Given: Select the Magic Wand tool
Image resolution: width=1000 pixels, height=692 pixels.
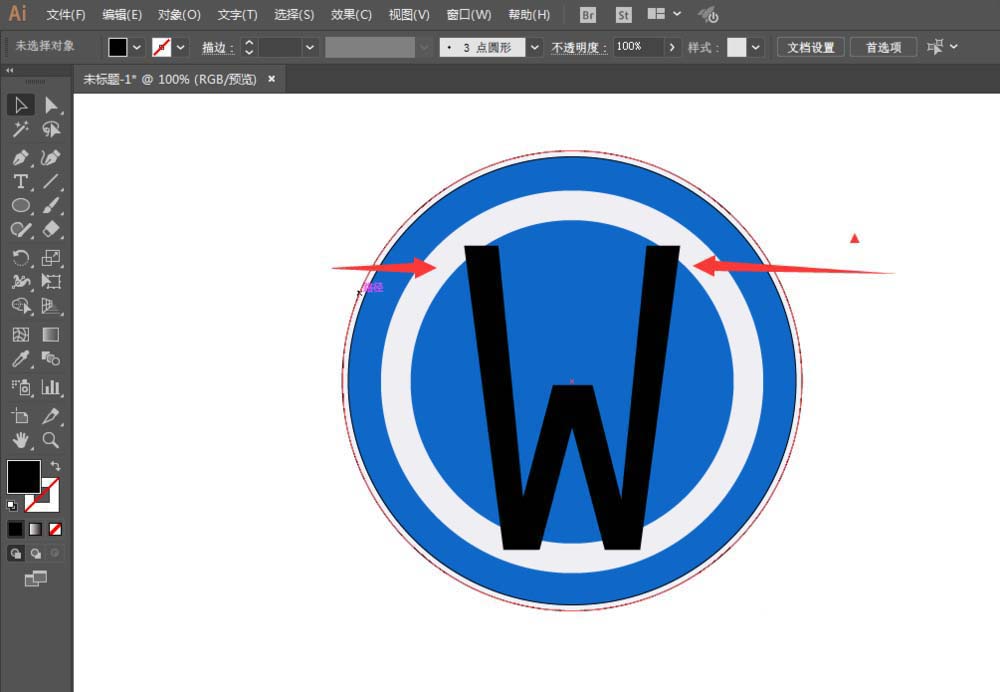Looking at the screenshot, I should pos(22,129).
